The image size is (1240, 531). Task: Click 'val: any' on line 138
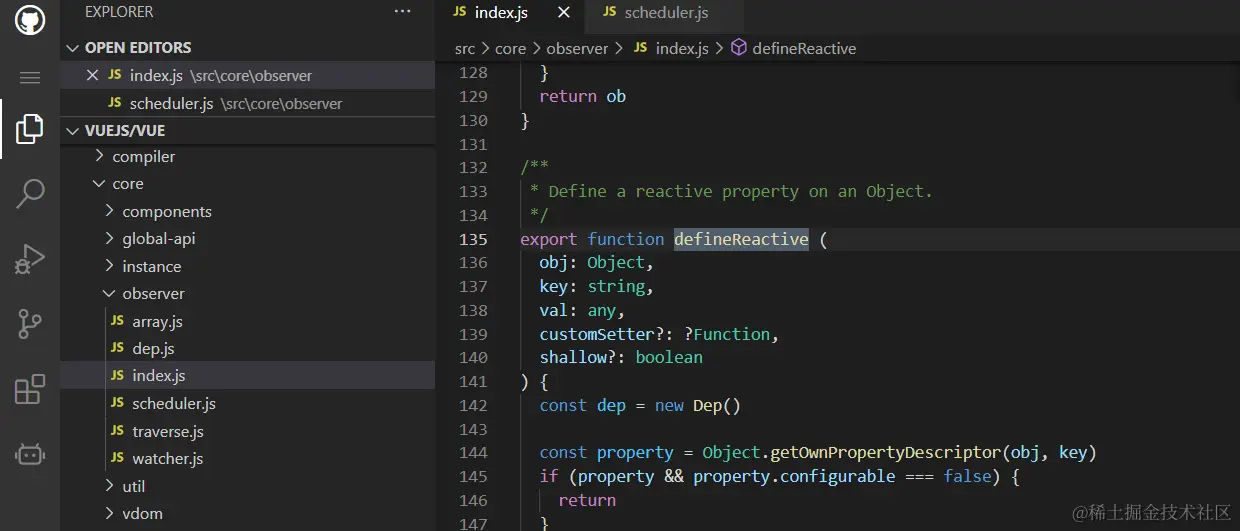pos(577,310)
